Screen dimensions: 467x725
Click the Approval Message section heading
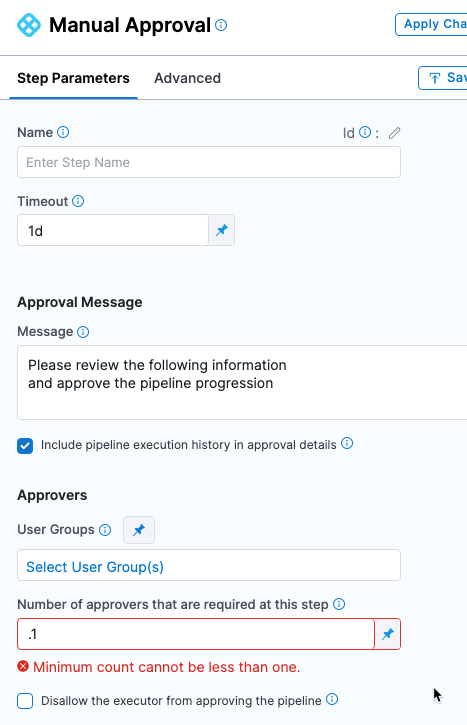click(80, 302)
